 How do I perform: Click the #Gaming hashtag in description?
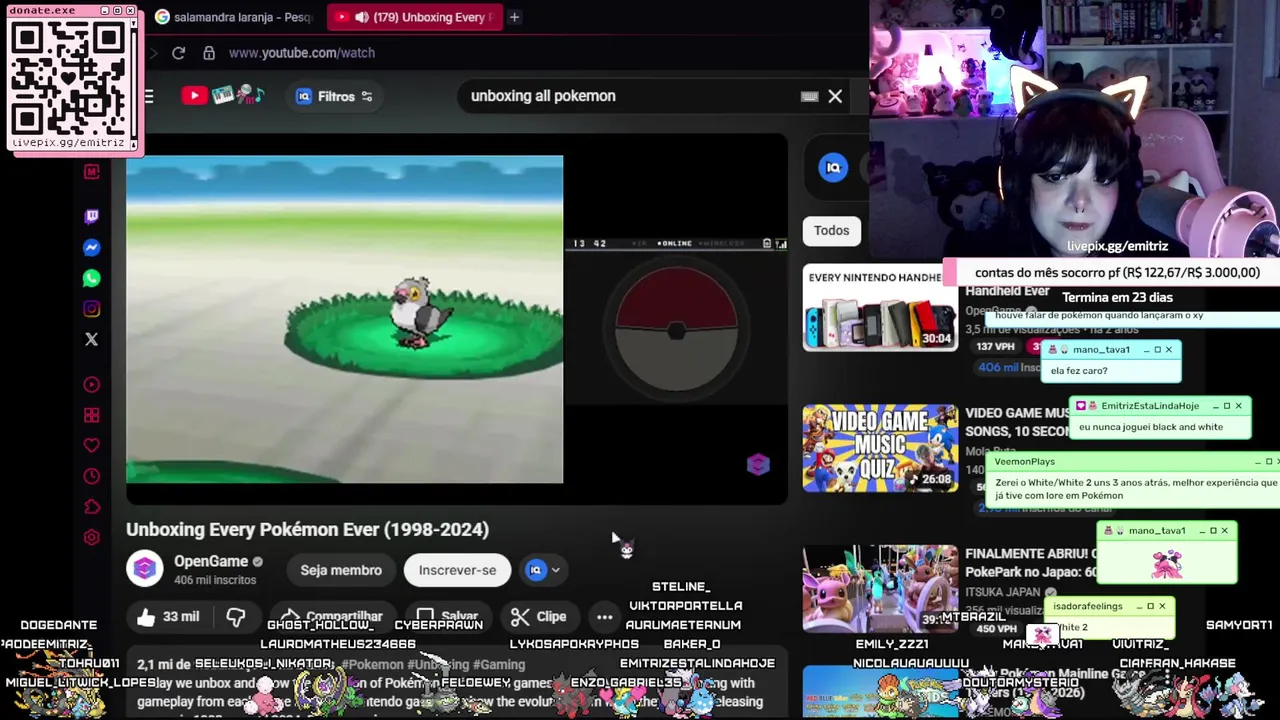coord(499,664)
